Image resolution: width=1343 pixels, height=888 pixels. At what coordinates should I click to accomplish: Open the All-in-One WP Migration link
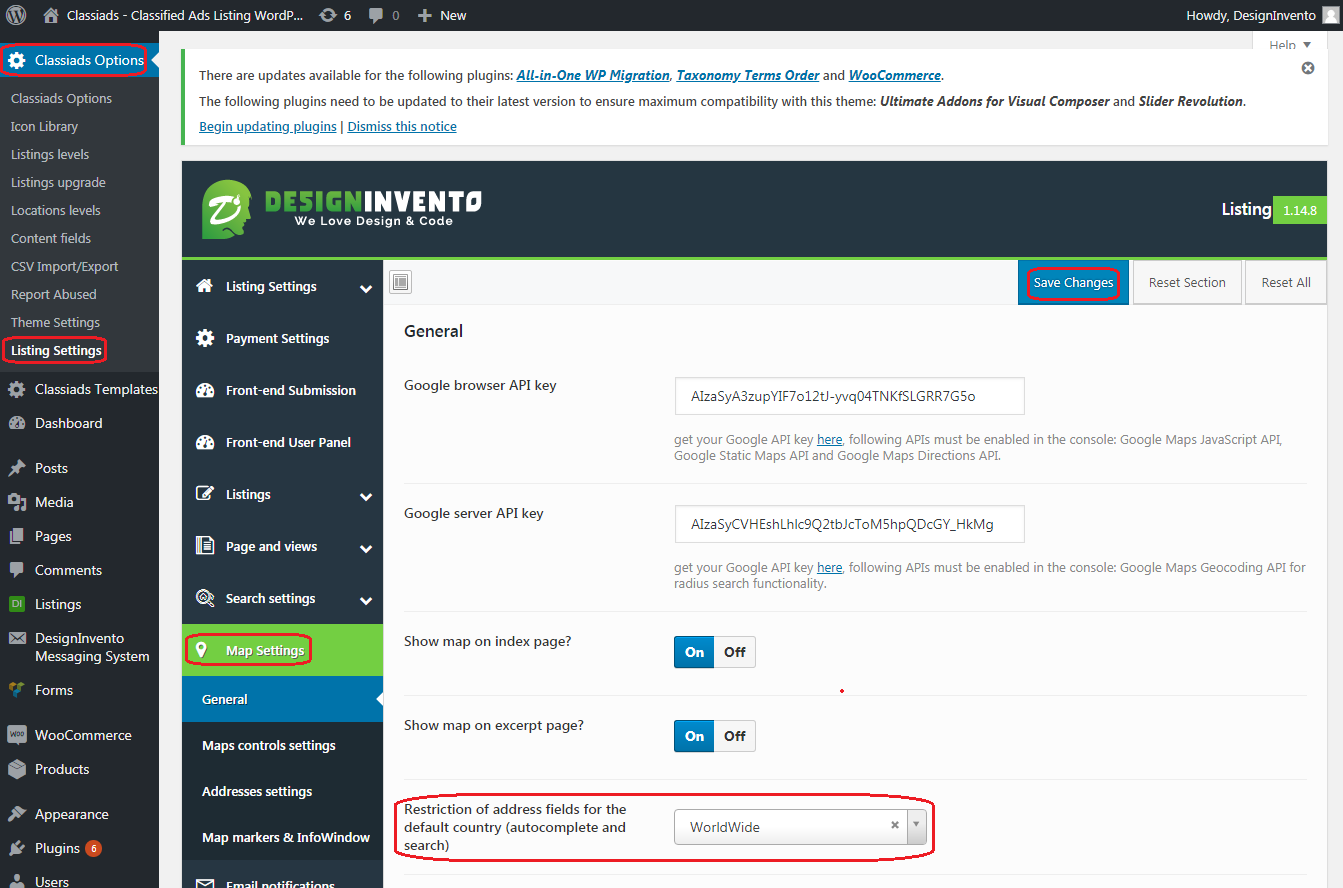(593, 75)
